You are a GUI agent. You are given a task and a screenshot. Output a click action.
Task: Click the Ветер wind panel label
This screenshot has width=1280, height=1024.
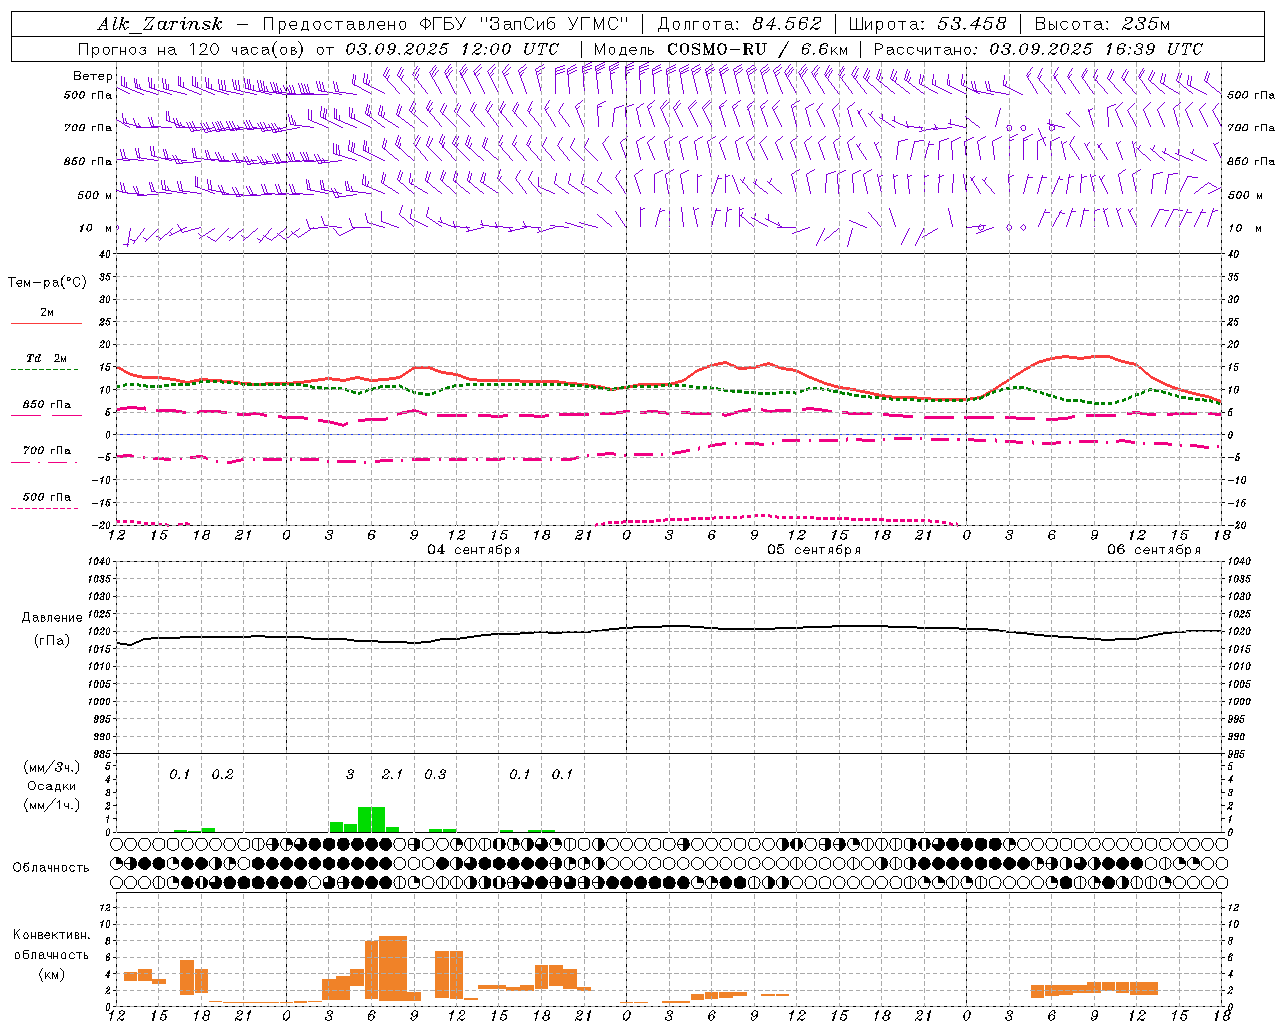click(x=93, y=76)
